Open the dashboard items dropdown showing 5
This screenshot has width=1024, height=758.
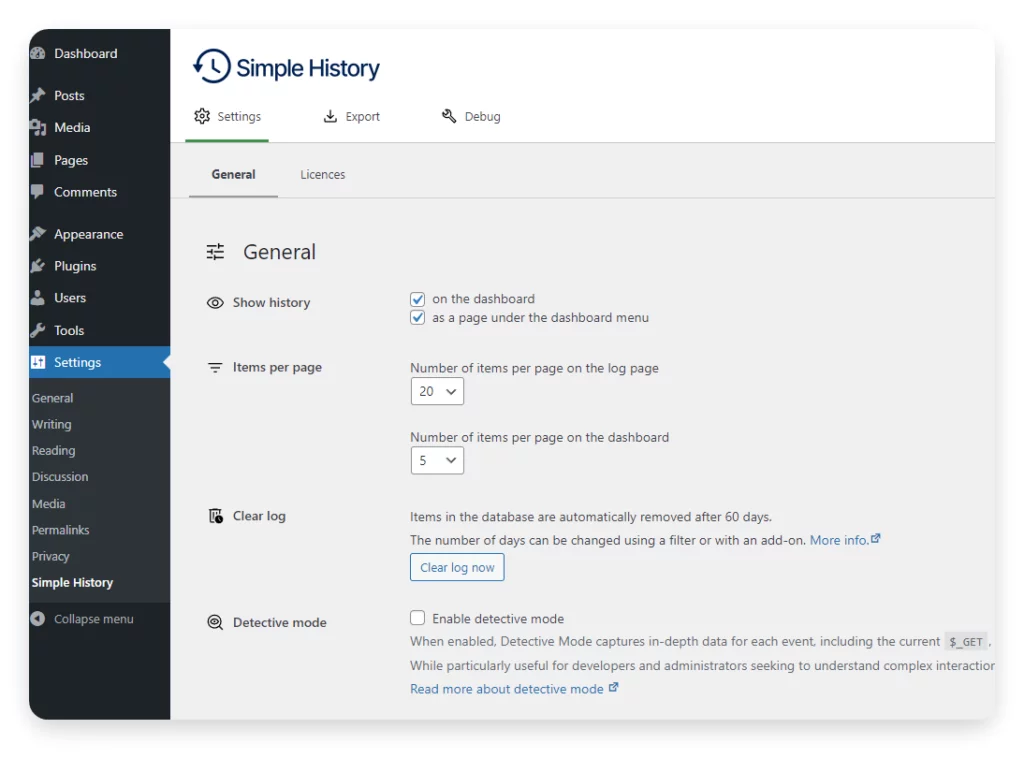point(437,461)
